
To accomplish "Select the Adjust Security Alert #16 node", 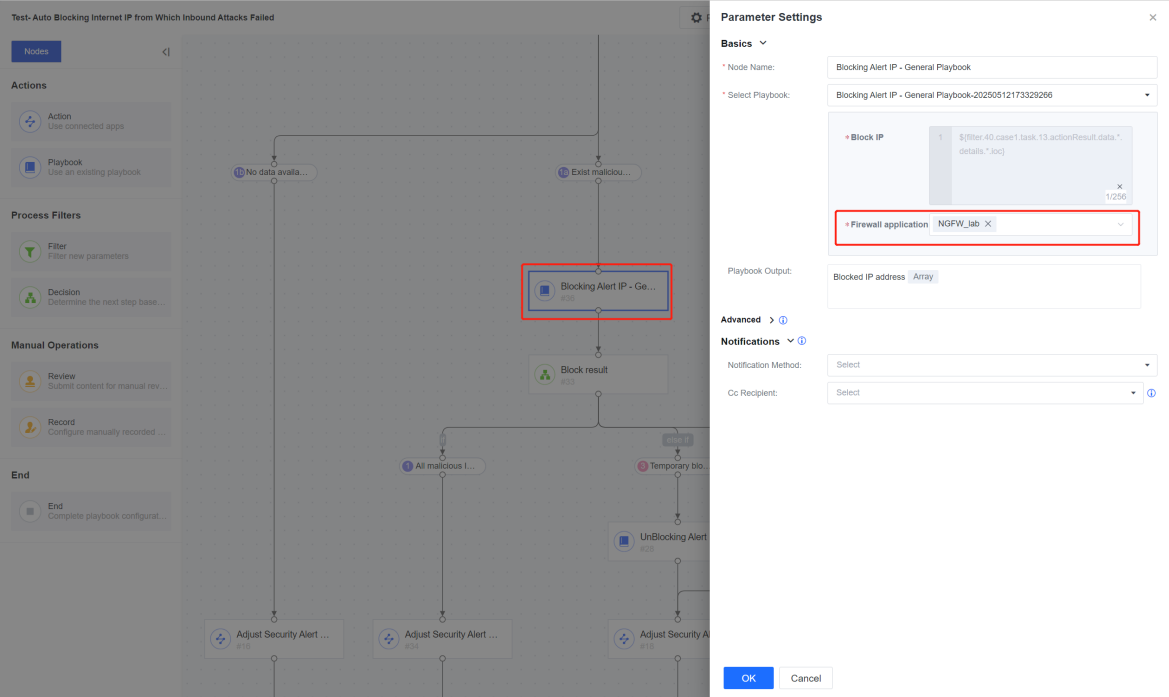I will pos(274,639).
